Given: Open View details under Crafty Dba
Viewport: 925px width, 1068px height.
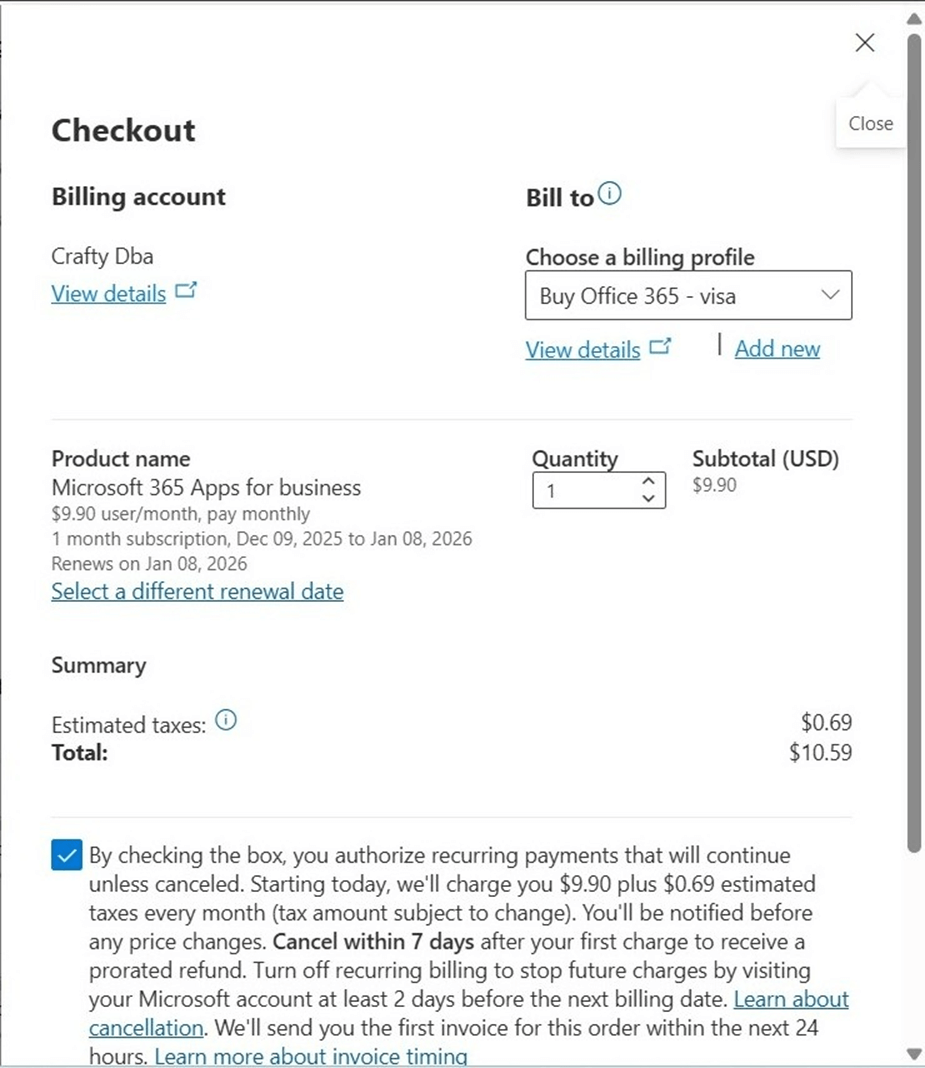Looking at the screenshot, I should 108,293.
